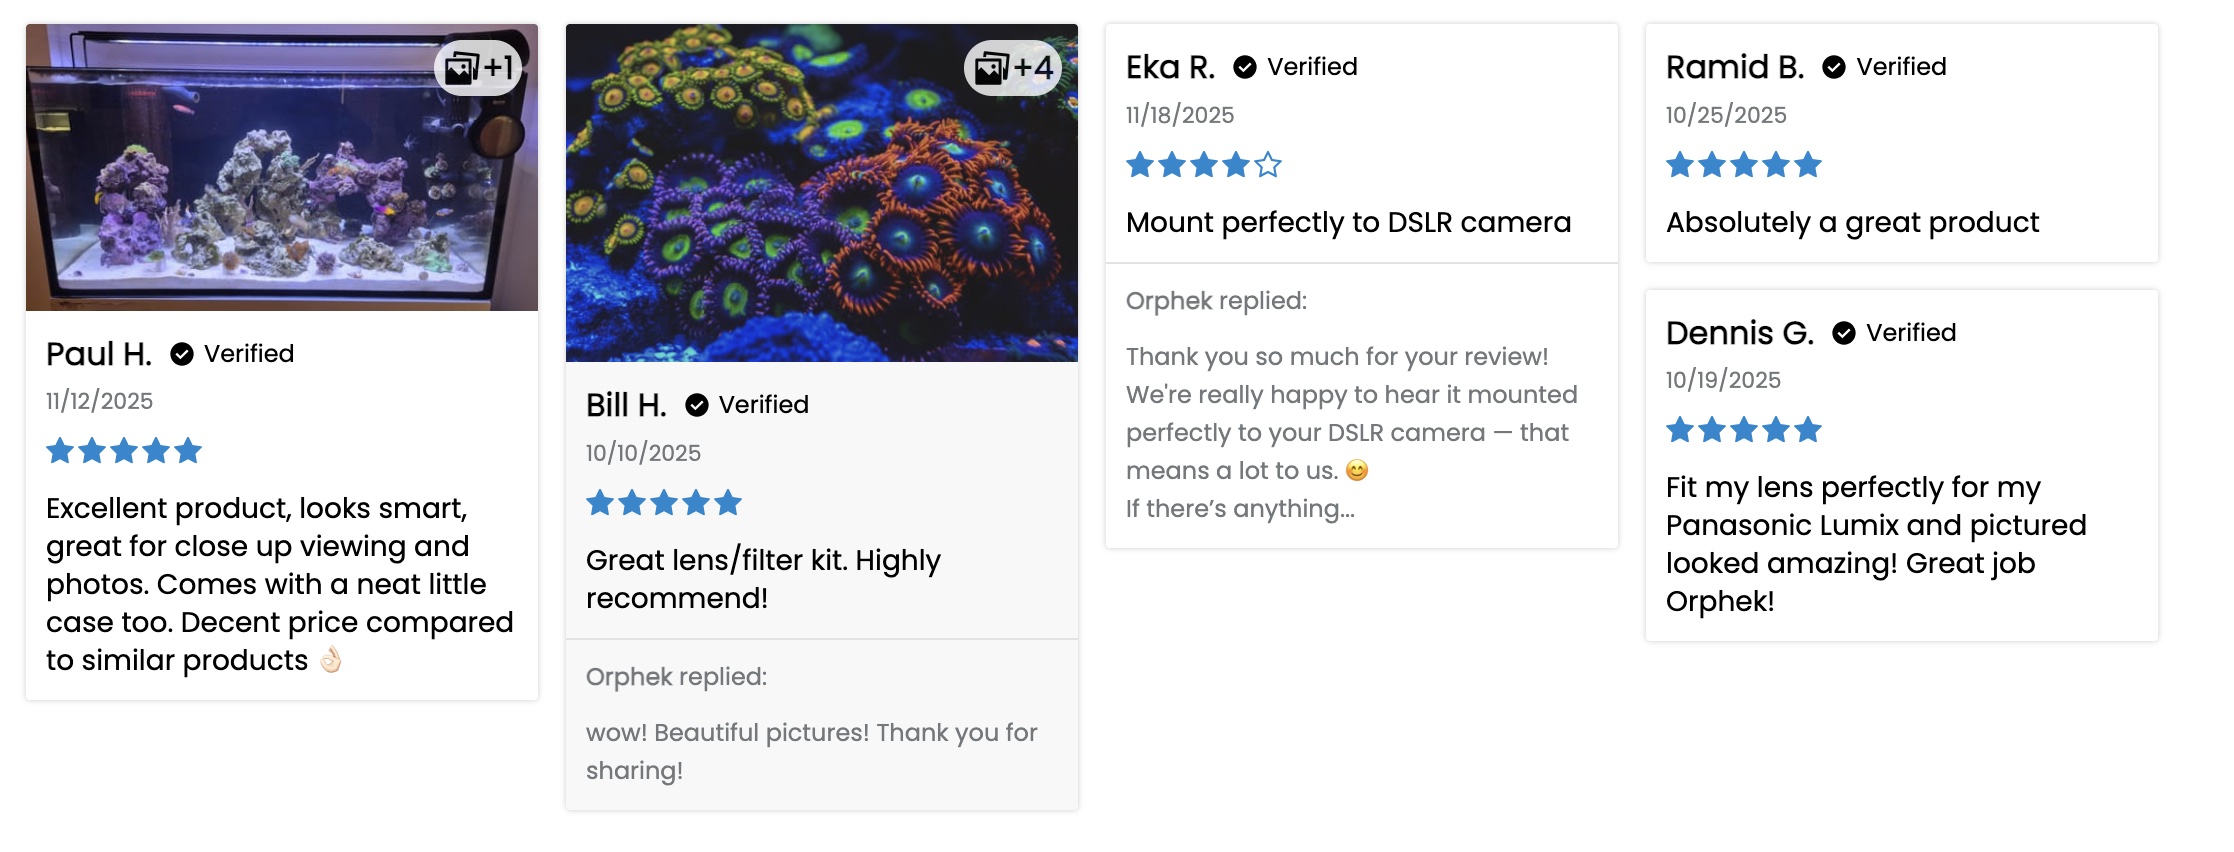Click Ramid B.'s five-star rating

(1743, 165)
